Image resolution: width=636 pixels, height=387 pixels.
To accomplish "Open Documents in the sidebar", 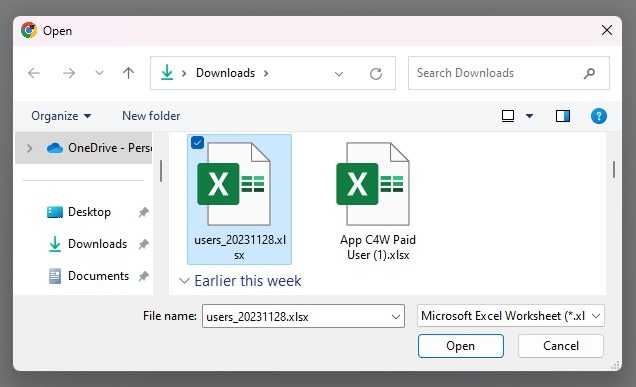I will [98, 276].
